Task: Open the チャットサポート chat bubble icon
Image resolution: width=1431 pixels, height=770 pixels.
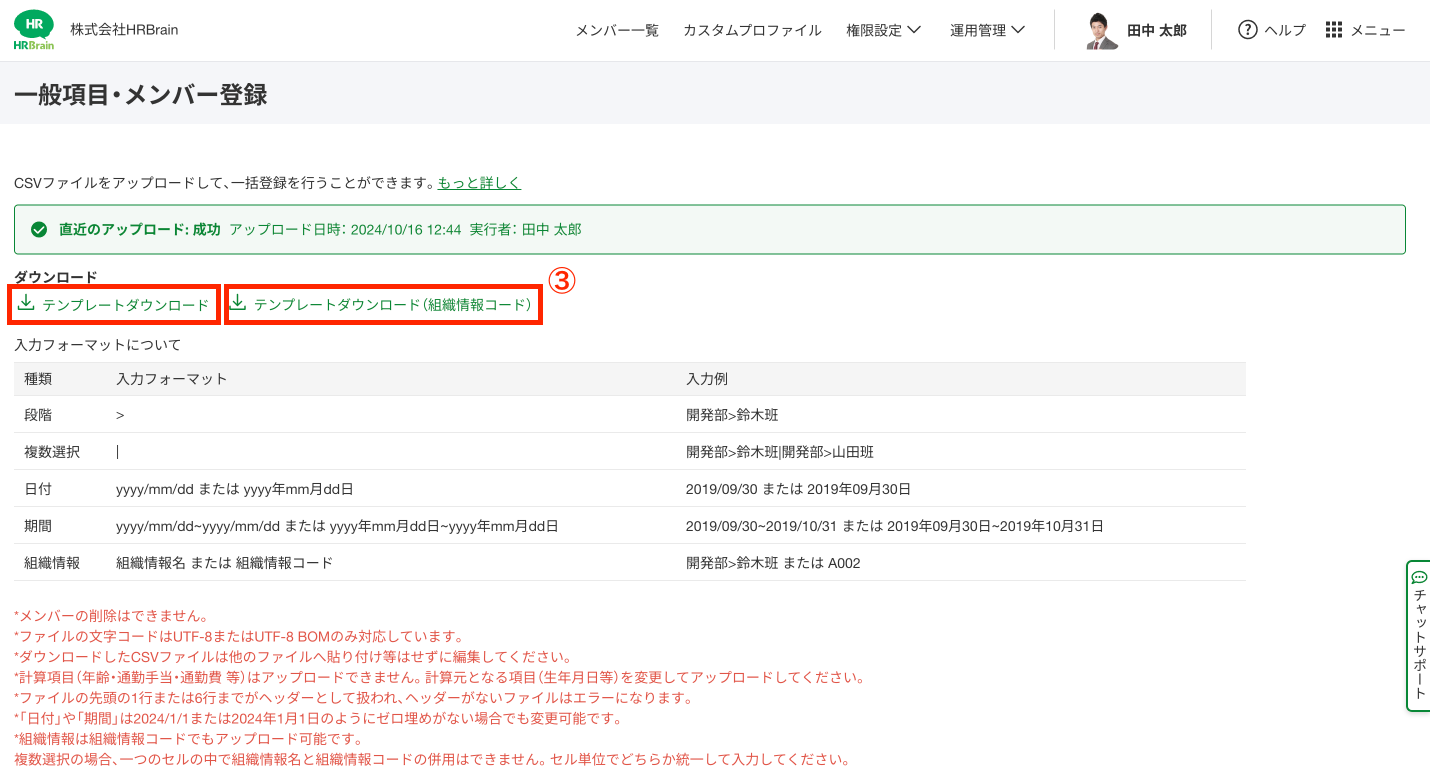Action: [1419, 577]
